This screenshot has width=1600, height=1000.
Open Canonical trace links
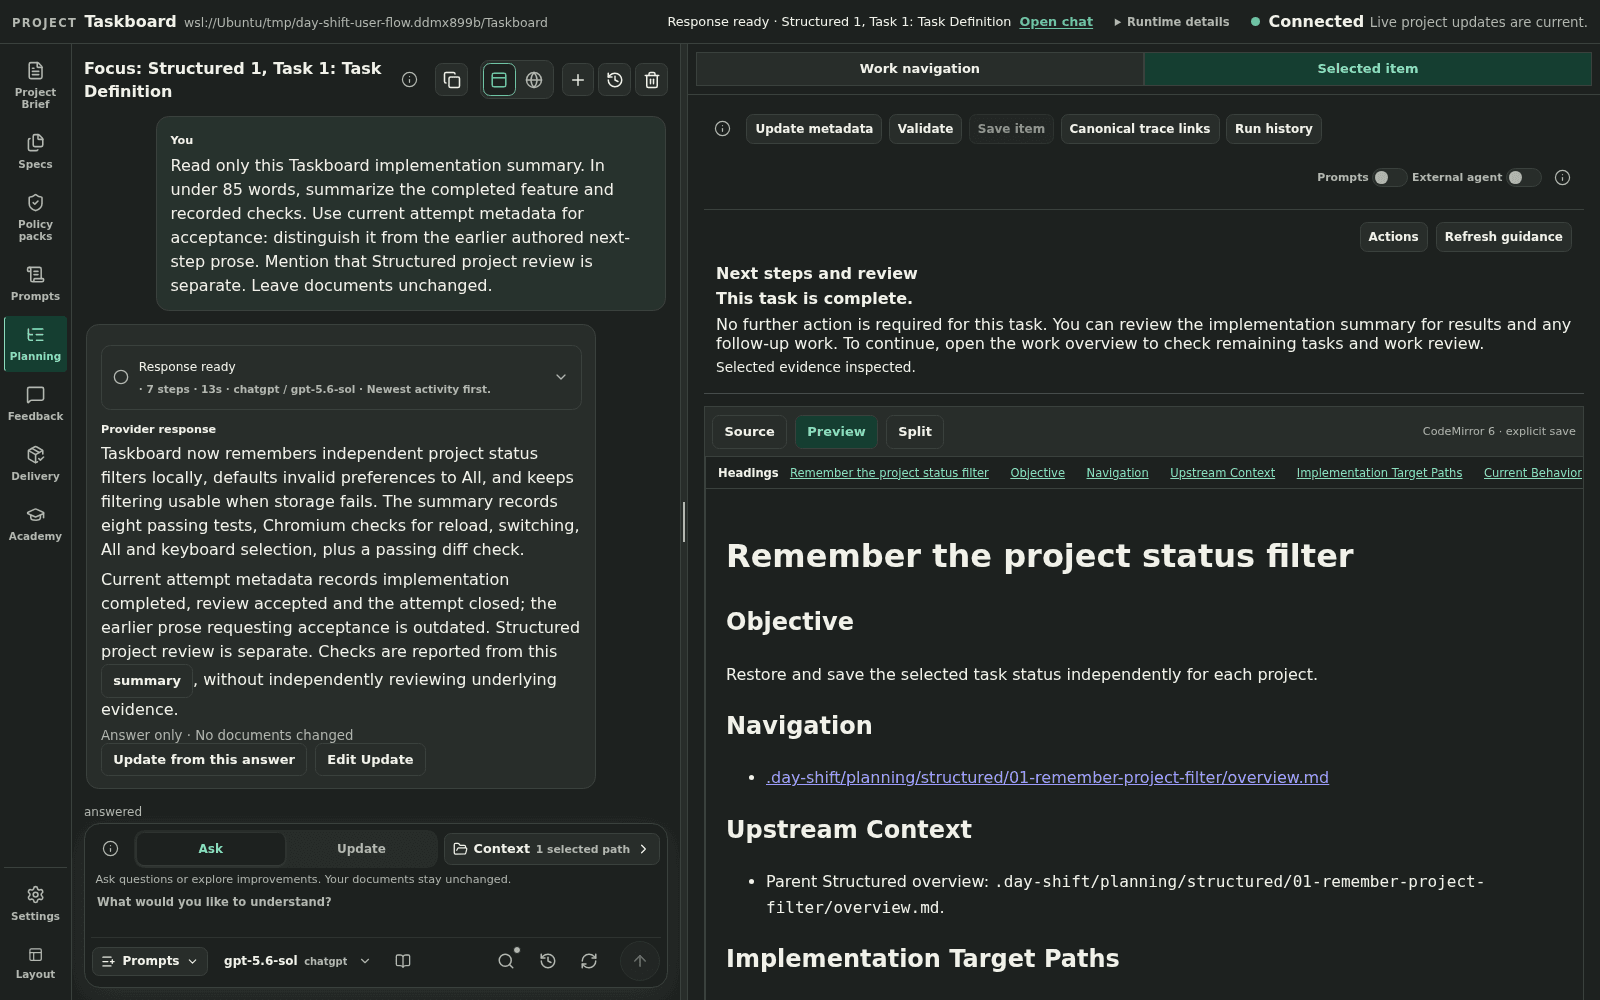[x=1140, y=129]
